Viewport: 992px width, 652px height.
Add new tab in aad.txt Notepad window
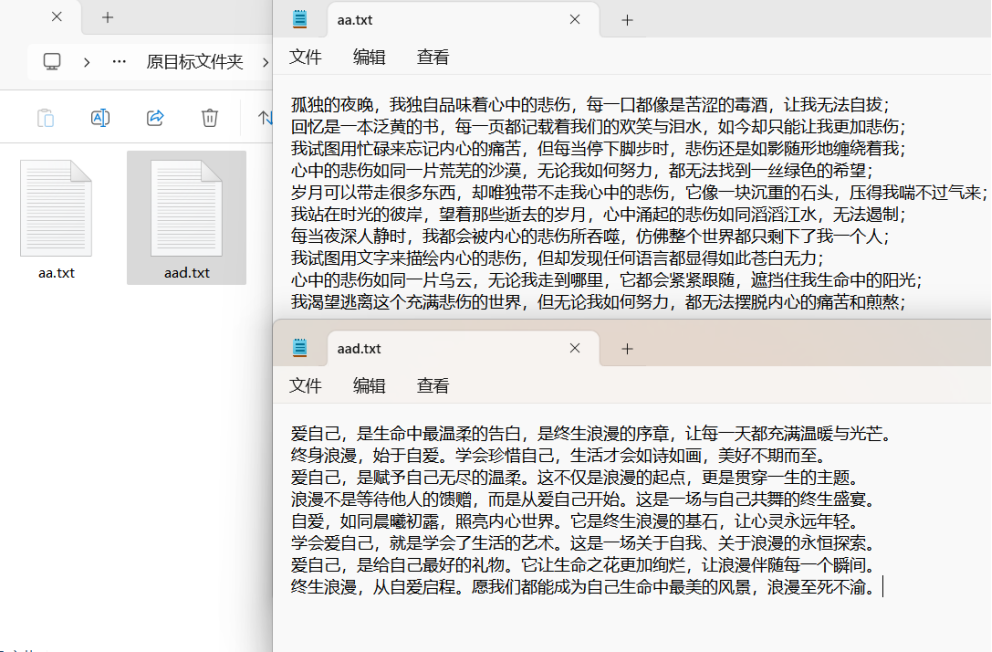[x=627, y=349]
